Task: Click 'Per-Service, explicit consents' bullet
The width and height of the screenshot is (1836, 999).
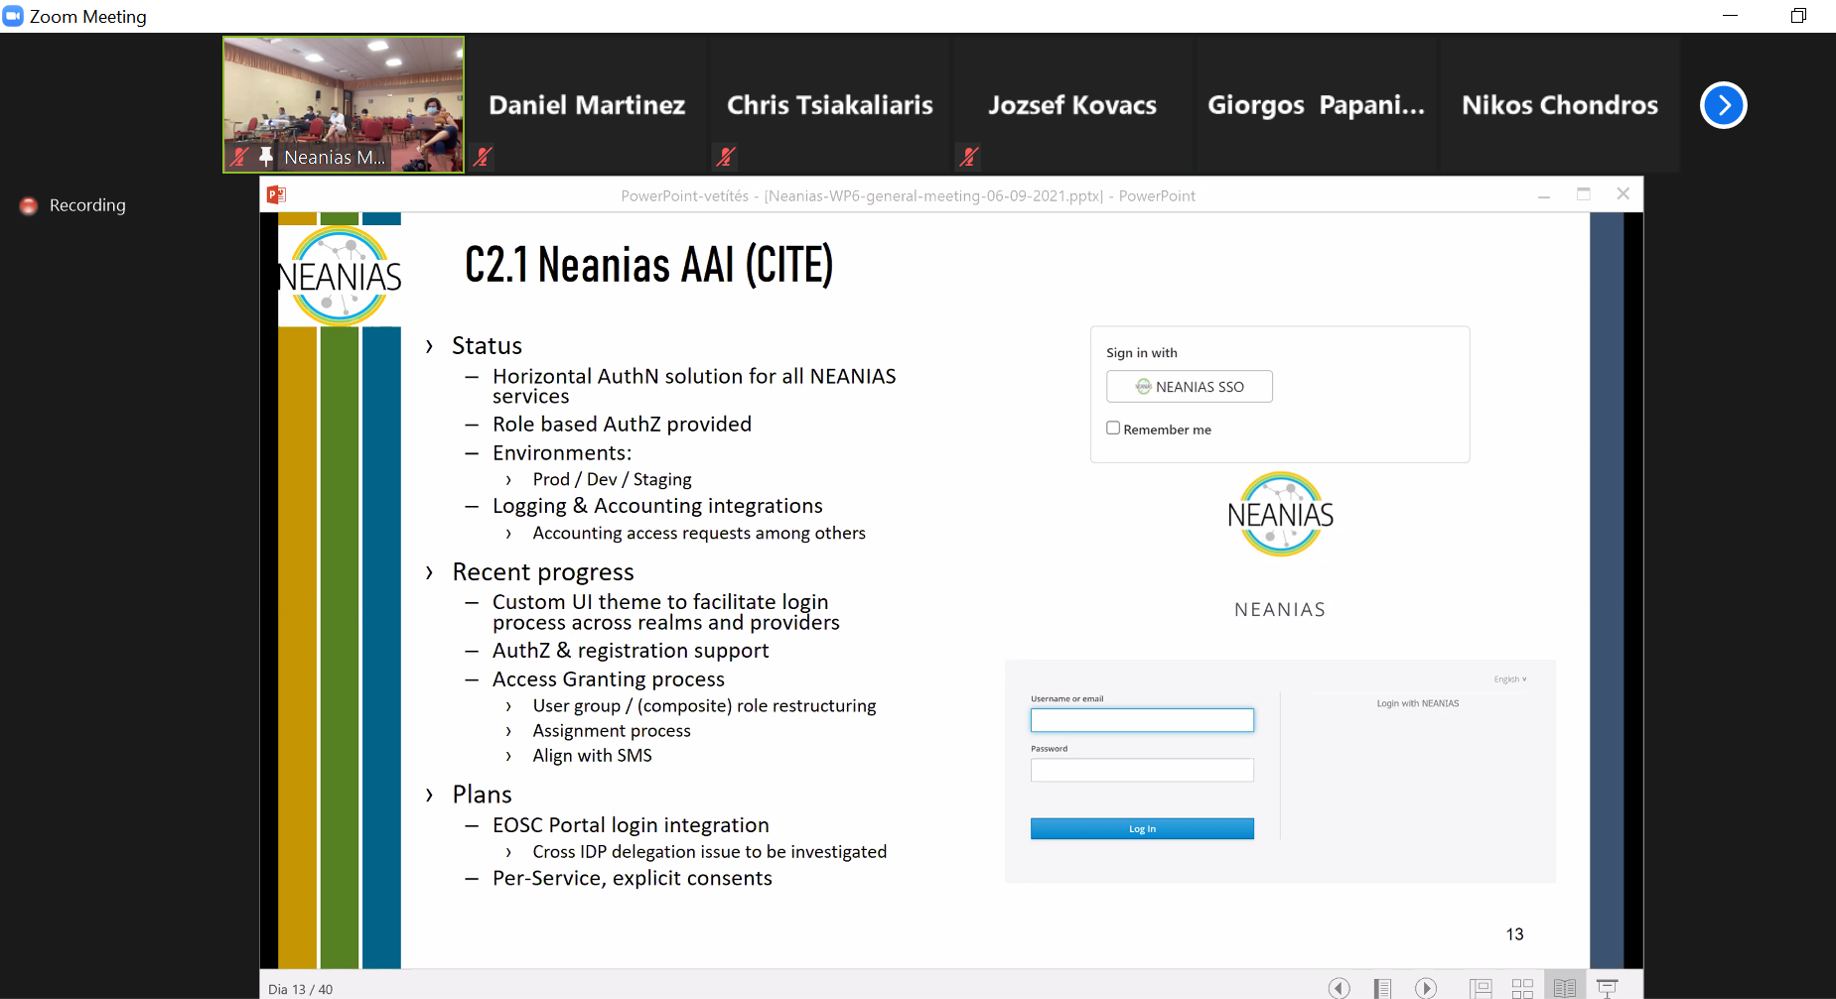Action: [632, 878]
